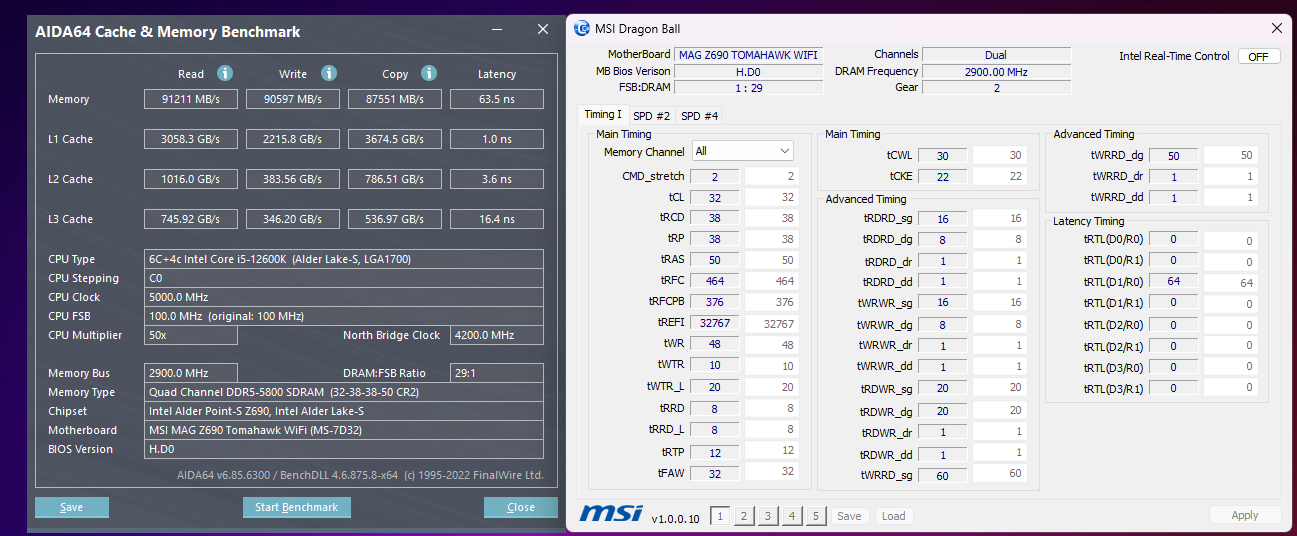Select profile 3 button

(x=768, y=516)
